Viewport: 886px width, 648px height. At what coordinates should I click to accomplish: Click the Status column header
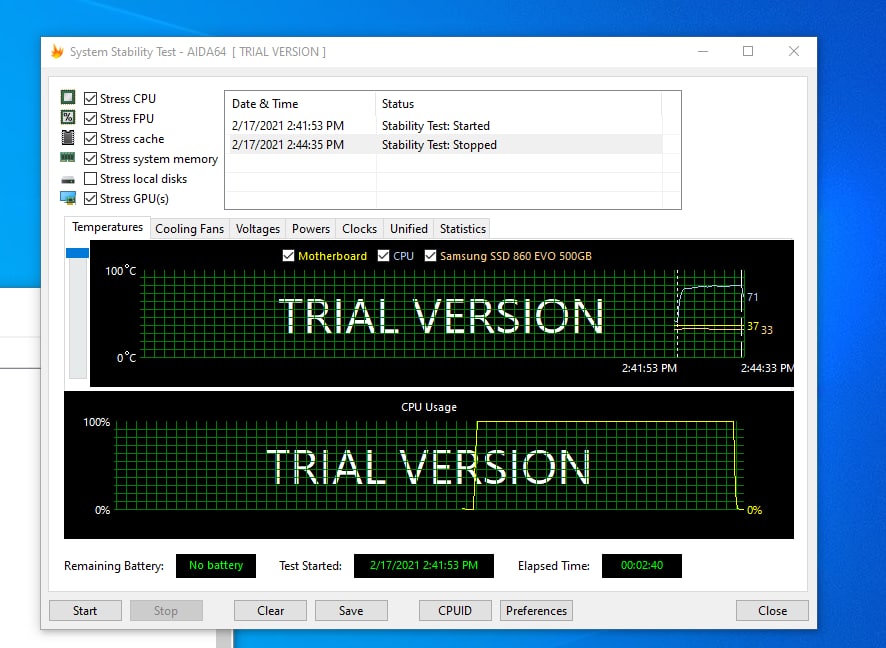click(x=518, y=104)
